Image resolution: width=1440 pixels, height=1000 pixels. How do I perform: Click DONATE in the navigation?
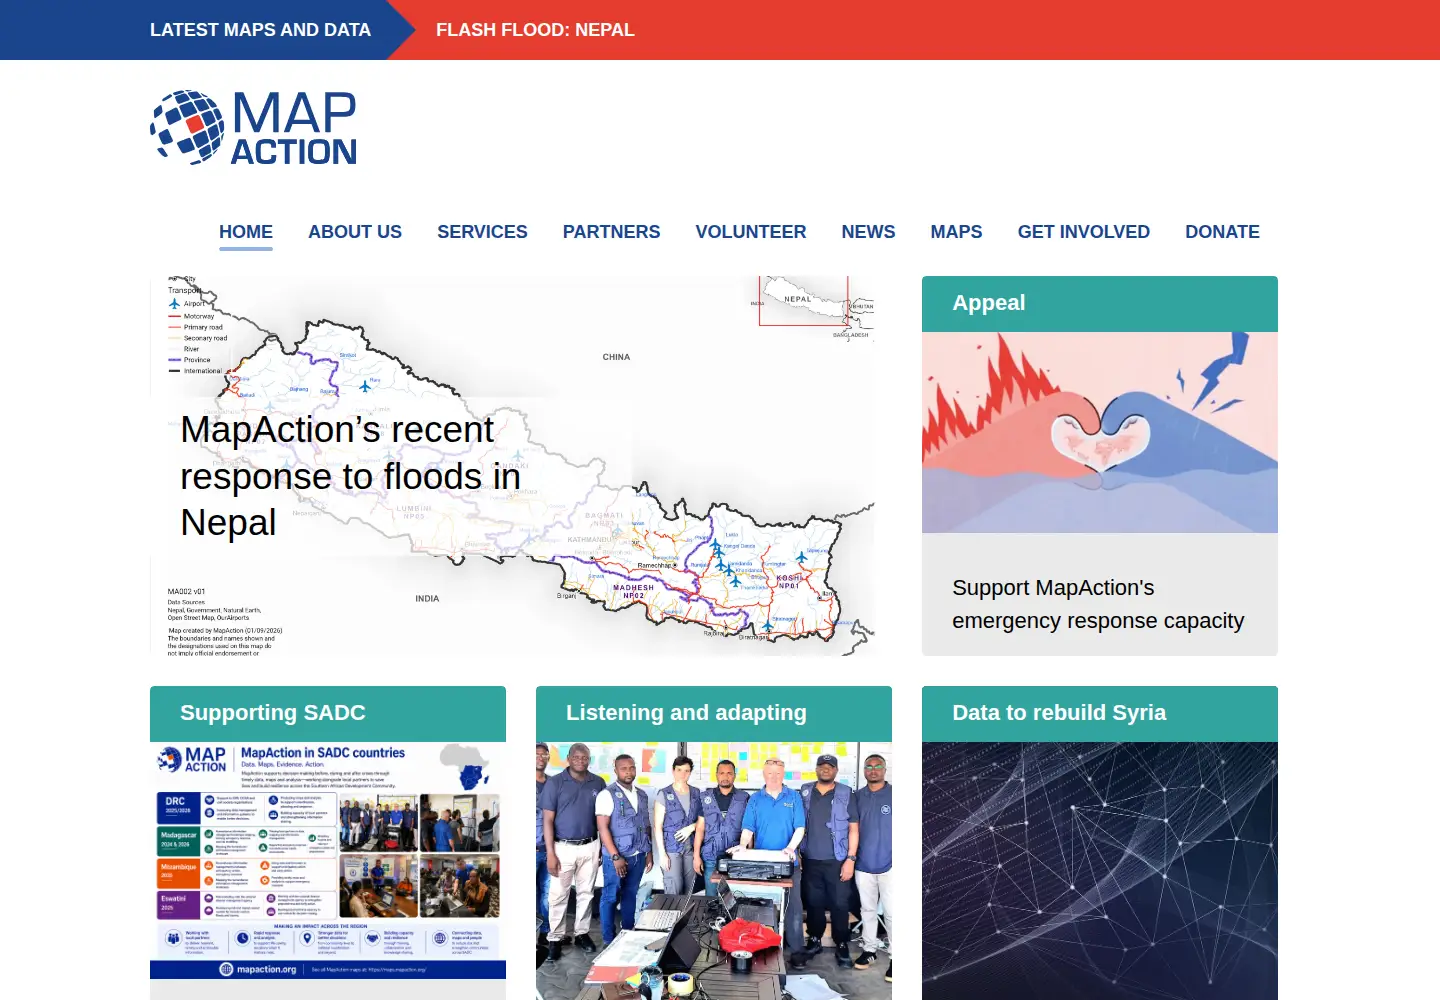(x=1222, y=232)
